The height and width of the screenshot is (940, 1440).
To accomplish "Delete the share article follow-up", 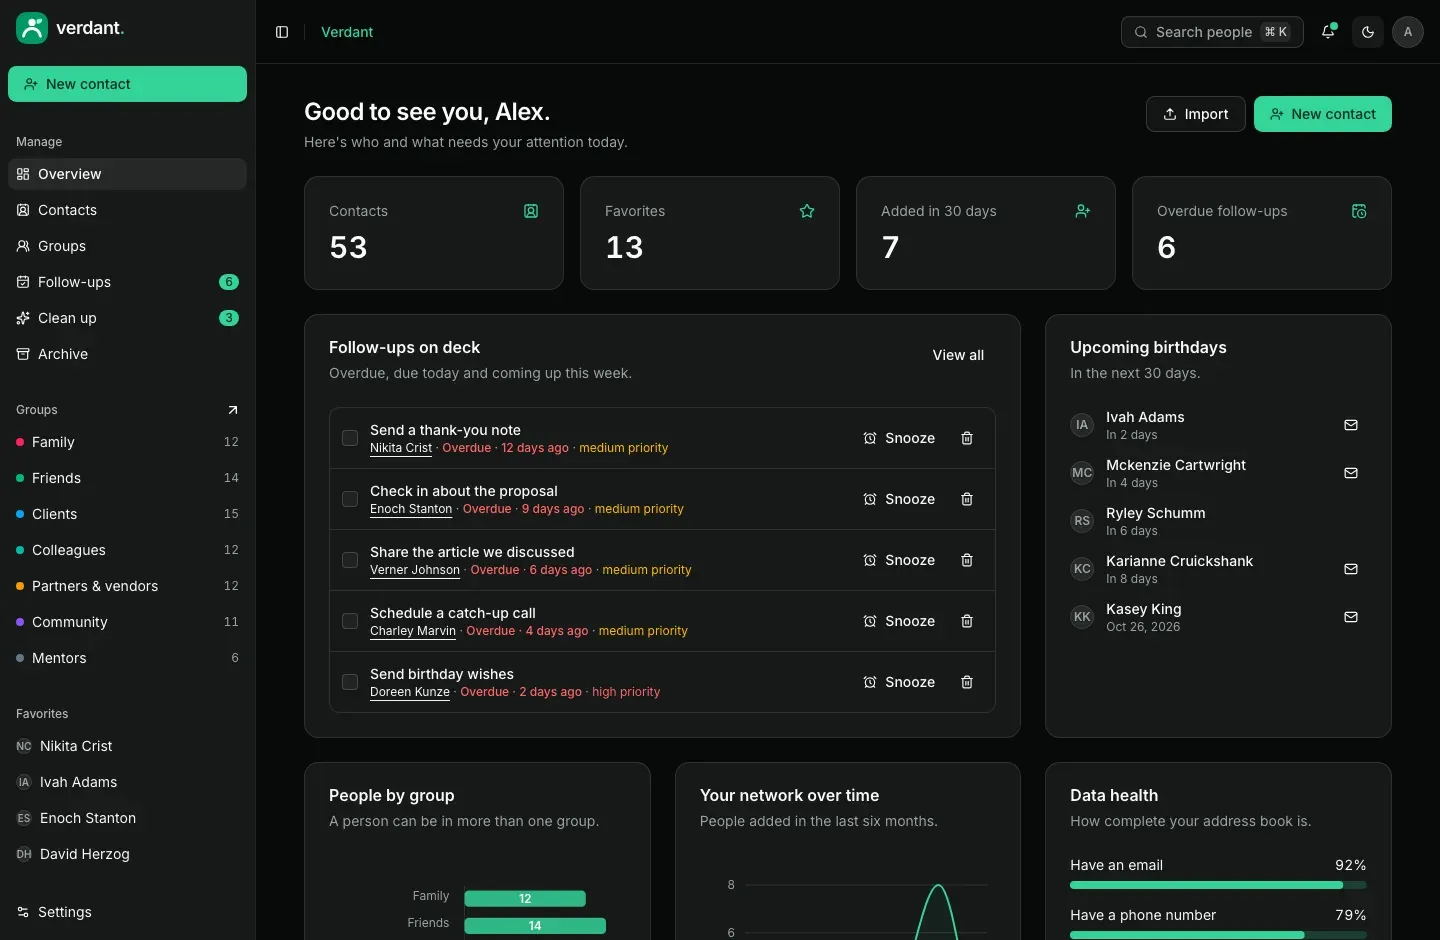I will click(x=967, y=560).
